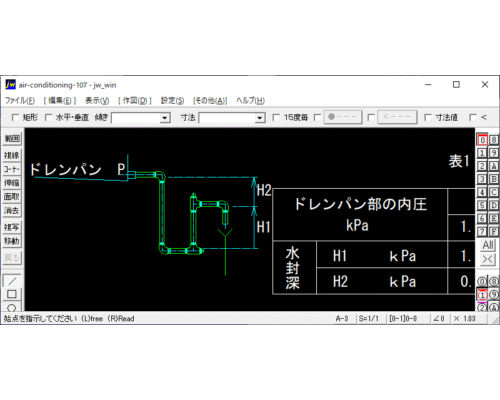
Task: Switch to layer 2 button
Action: [482, 166]
